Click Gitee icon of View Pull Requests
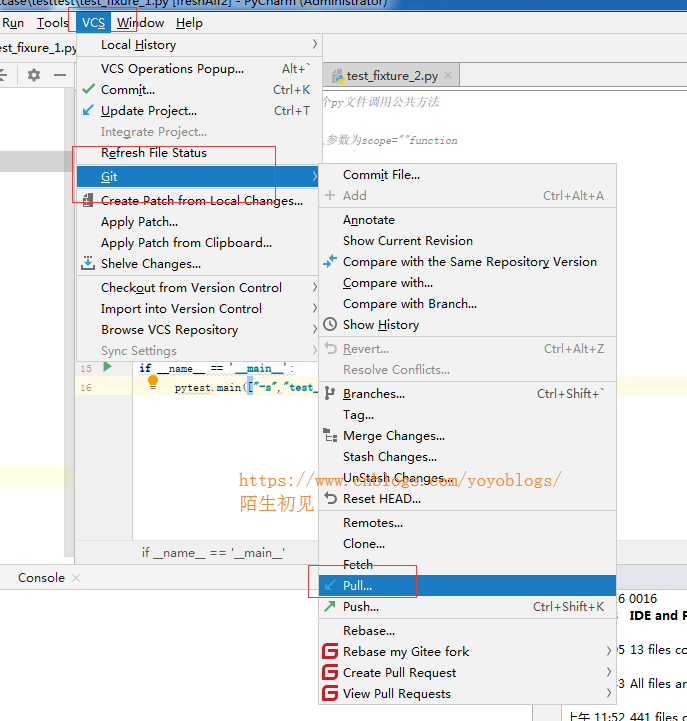Image resolution: width=687 pixels, height=721 pixels. coord(330,693)
